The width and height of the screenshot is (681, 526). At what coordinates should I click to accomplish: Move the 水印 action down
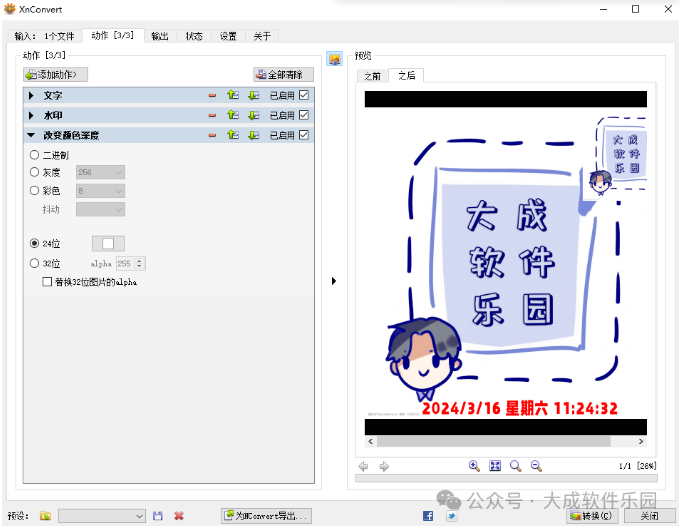click(x=254, y=115)
